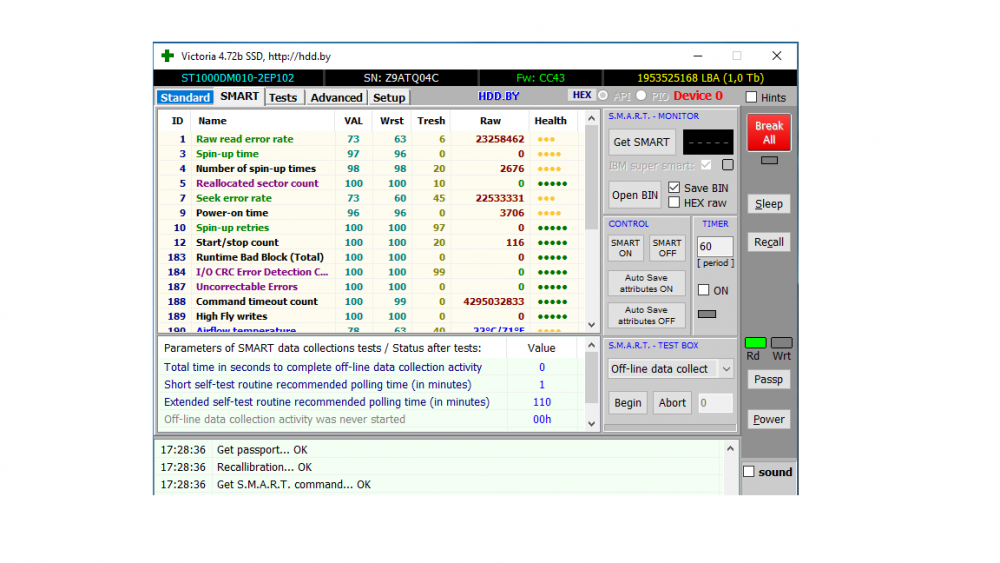Screen dimensions: 1000x563
Task: Click the green Victoria cross app icon
Action: (x=167, y=56)
